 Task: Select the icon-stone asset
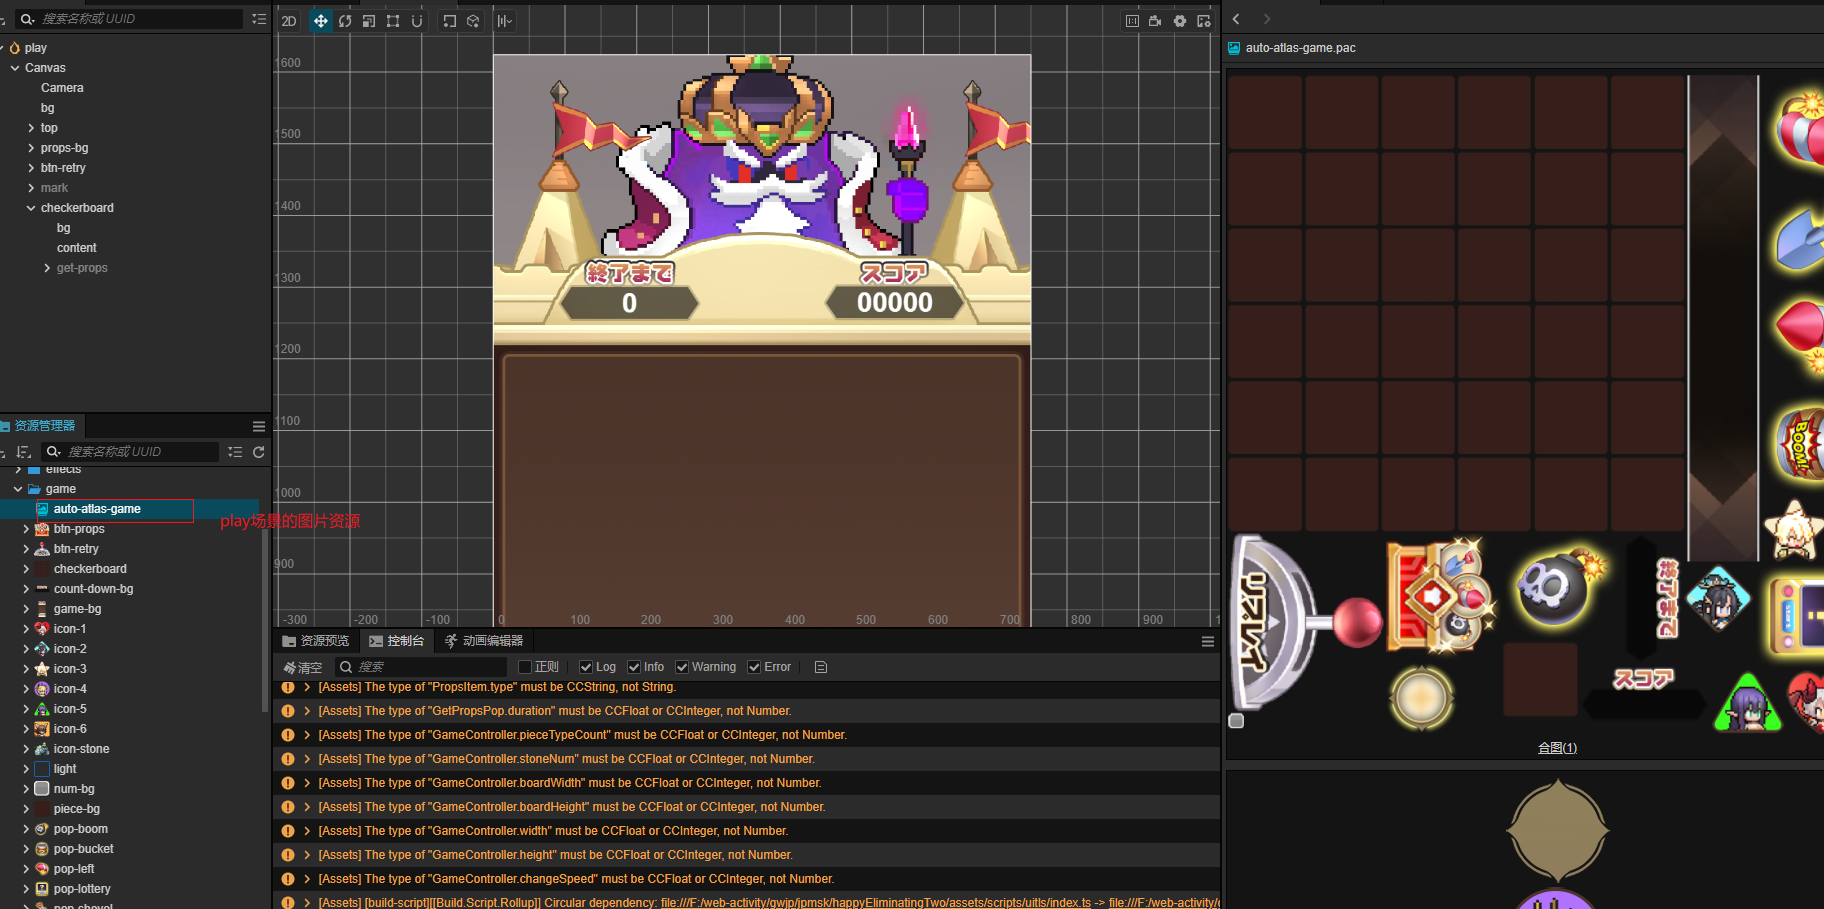(81, 749)
